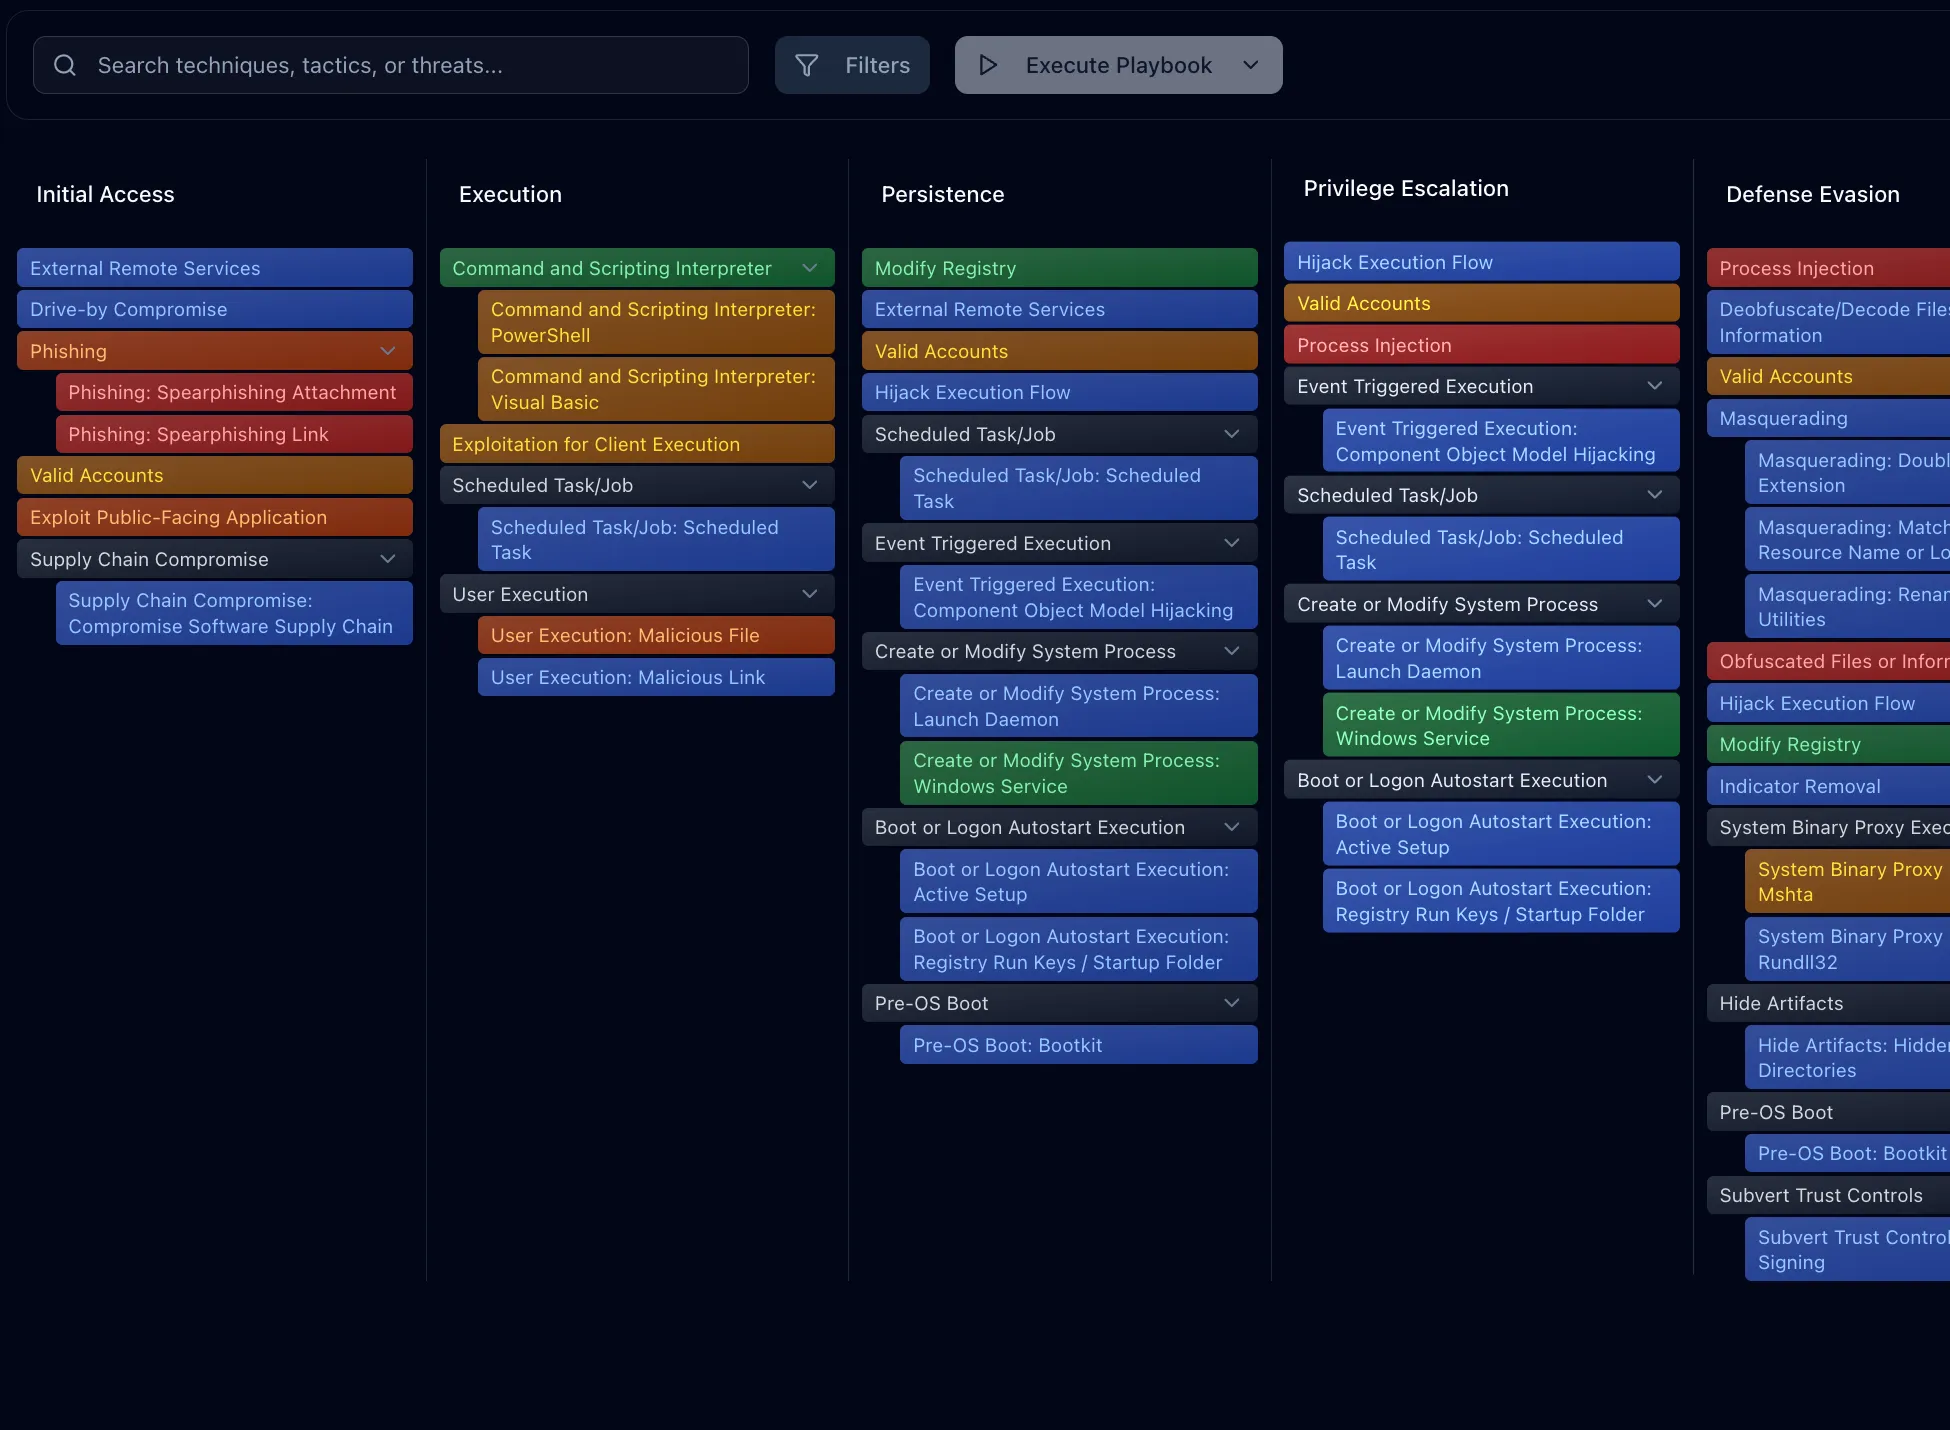Select Phishing: Spearphishing Link technique

(234, 434)
